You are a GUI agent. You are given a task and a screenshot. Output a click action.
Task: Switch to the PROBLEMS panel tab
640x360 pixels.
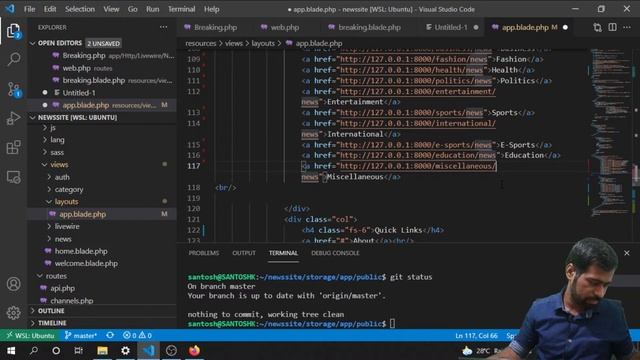pos(204,253)
